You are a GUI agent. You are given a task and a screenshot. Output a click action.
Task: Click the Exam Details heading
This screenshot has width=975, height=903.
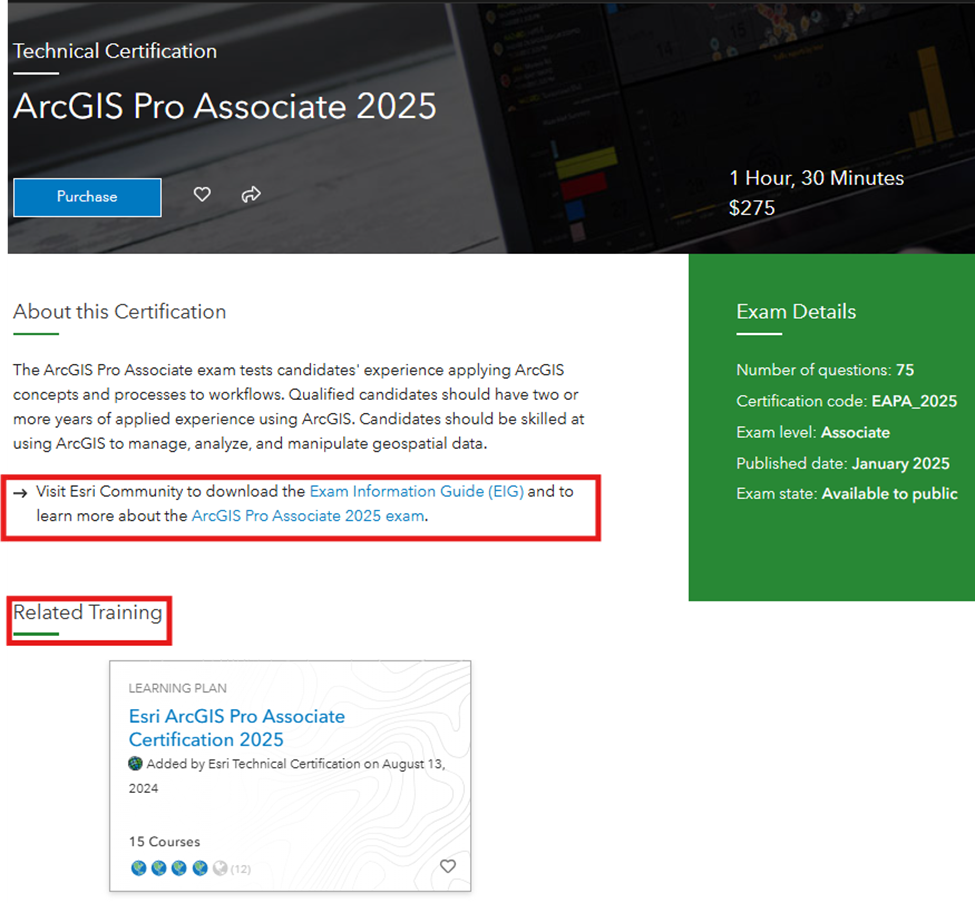pos(796,312)
